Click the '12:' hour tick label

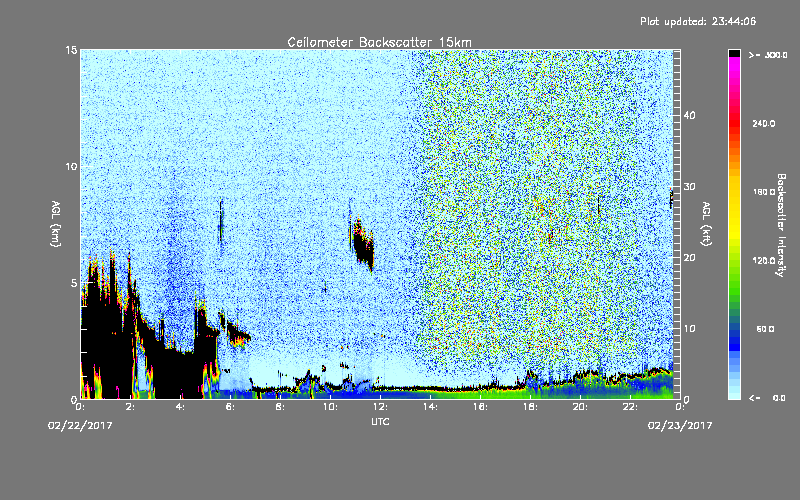(x=381, y=407)
